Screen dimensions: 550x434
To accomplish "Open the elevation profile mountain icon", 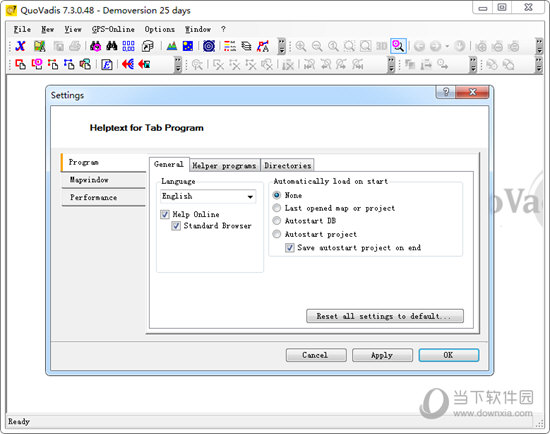I will click(172, 46).
